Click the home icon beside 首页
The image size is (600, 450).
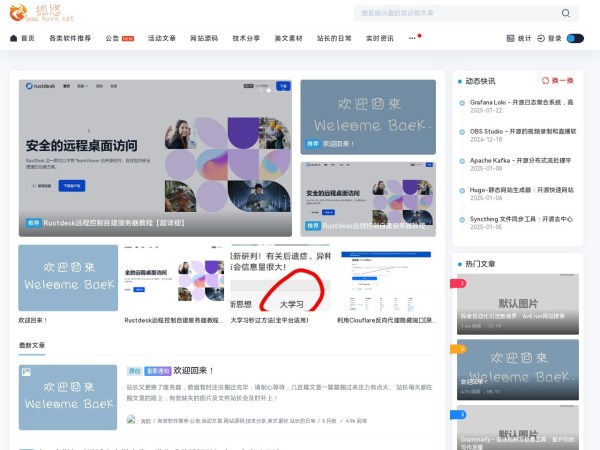coord(14,38)
